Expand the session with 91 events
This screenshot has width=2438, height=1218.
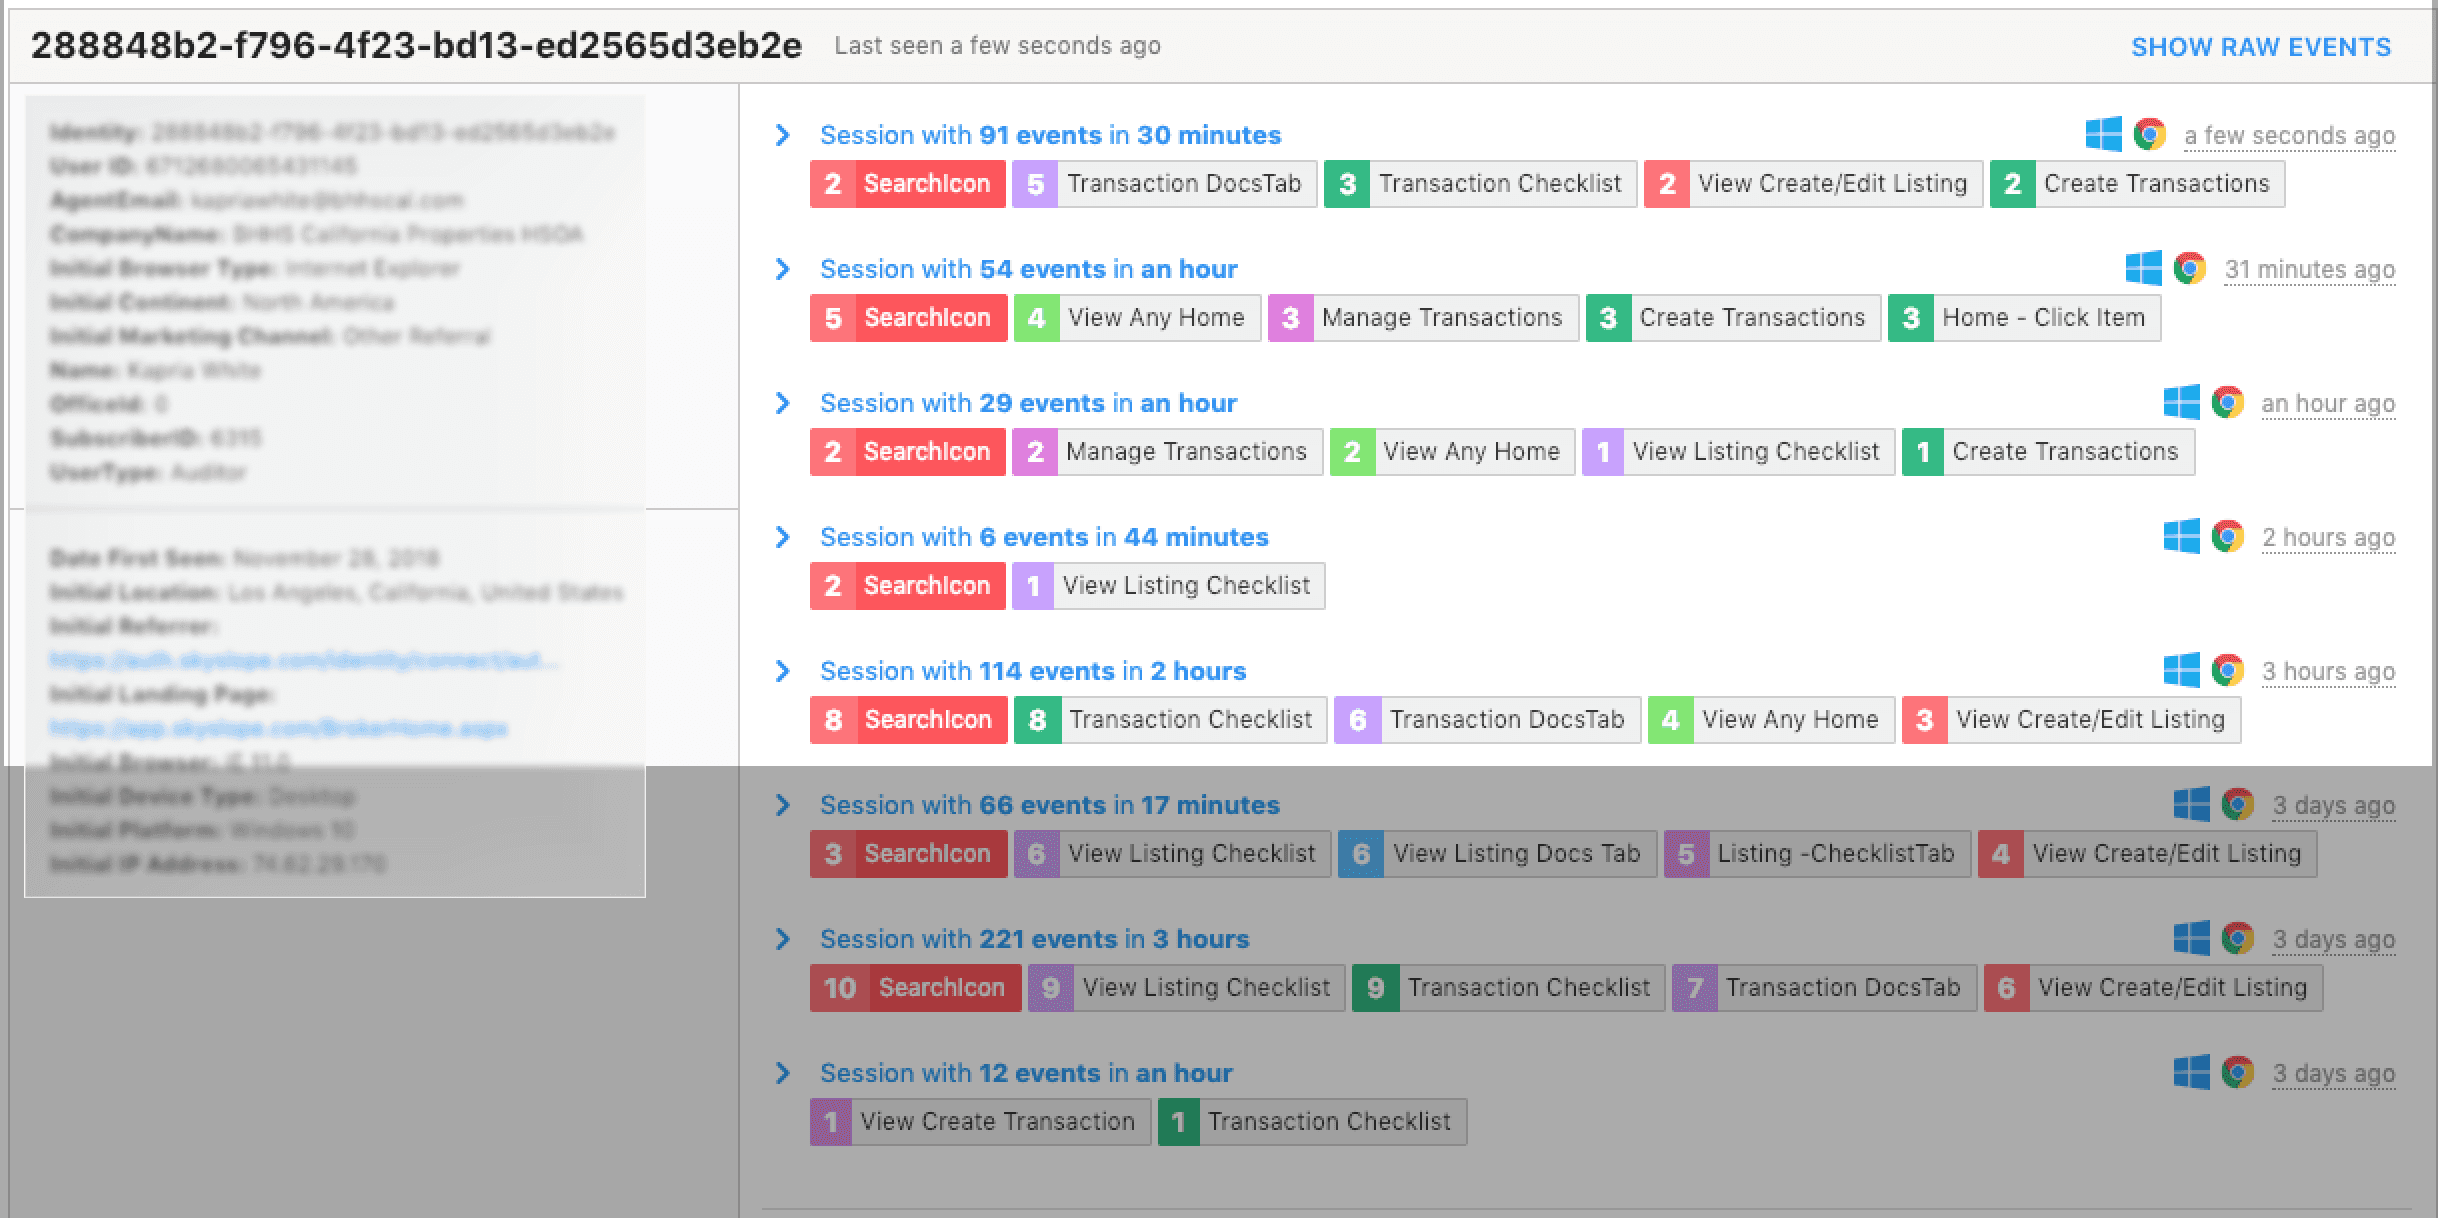coord(783,135)
